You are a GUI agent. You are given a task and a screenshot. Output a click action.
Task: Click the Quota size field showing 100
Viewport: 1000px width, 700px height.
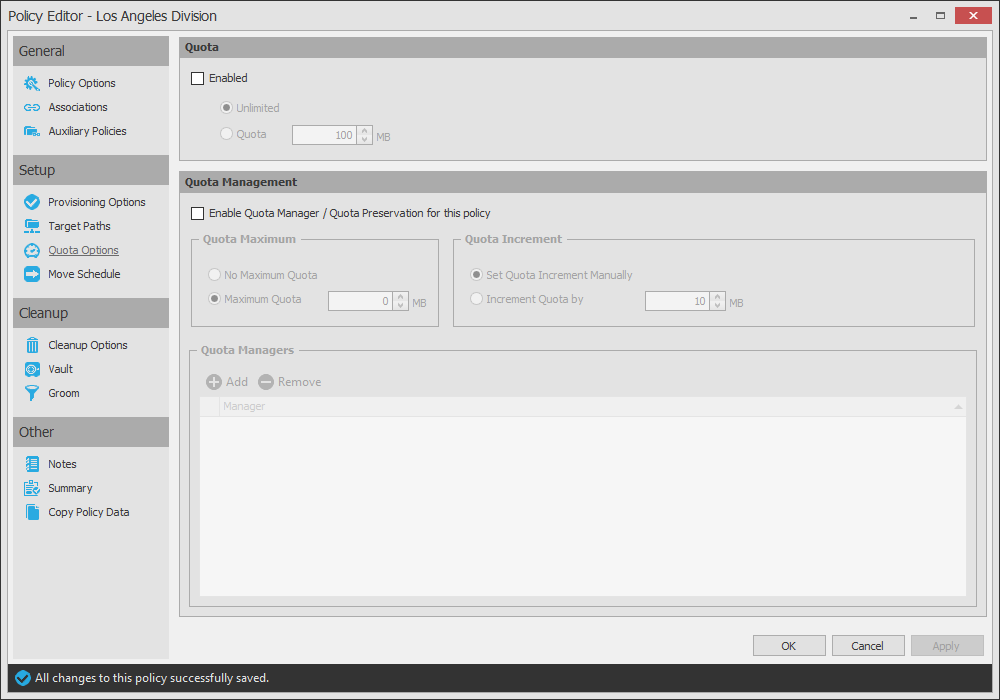click(325, 135)
